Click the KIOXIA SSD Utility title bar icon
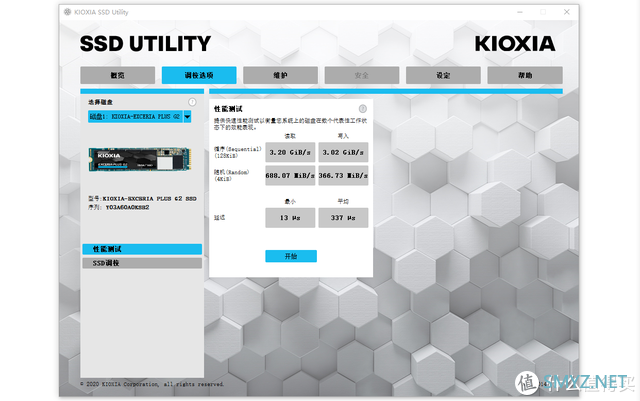The width and height of the screenshot is (640, 401). [x=67, y=12]
